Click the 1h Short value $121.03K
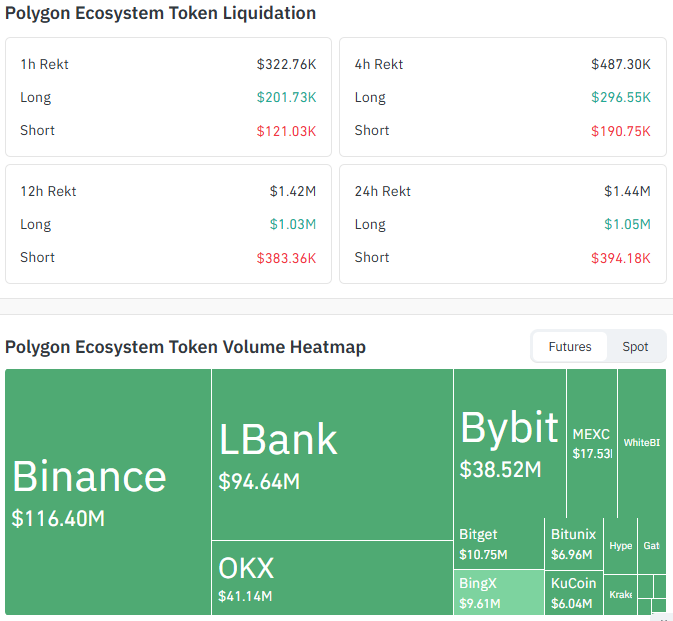Screen dimensions: 673x621 coord(286,131)
